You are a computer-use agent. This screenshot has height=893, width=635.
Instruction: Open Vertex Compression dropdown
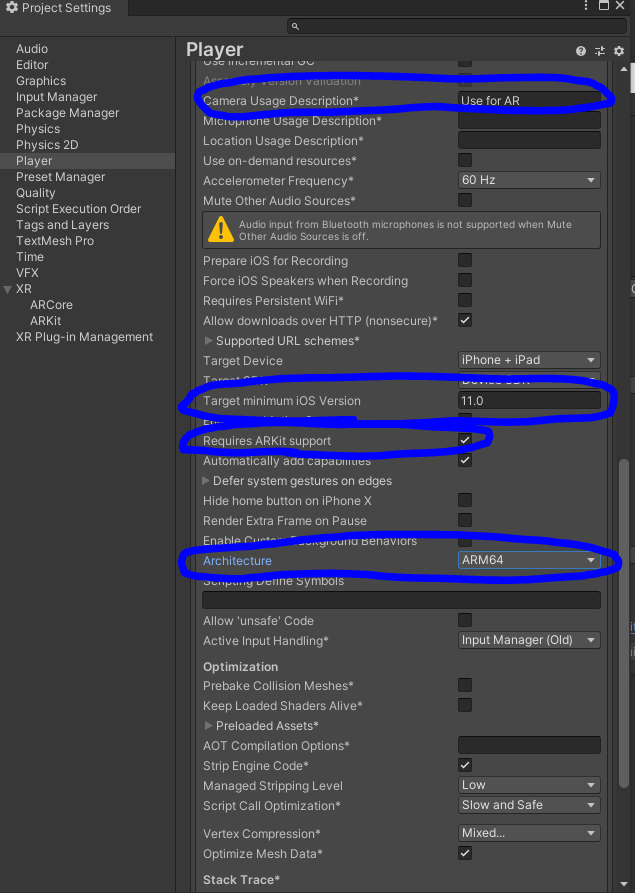click(529, 833)
